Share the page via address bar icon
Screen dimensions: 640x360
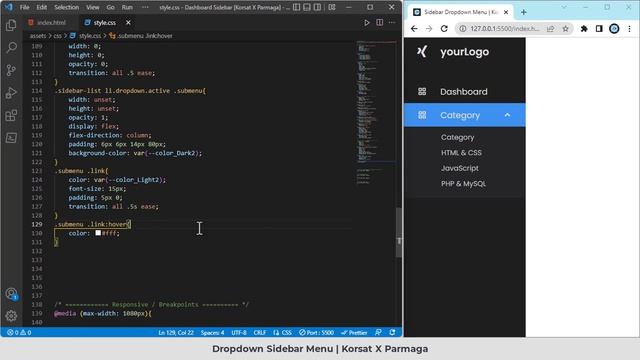(x=551, y=29)
